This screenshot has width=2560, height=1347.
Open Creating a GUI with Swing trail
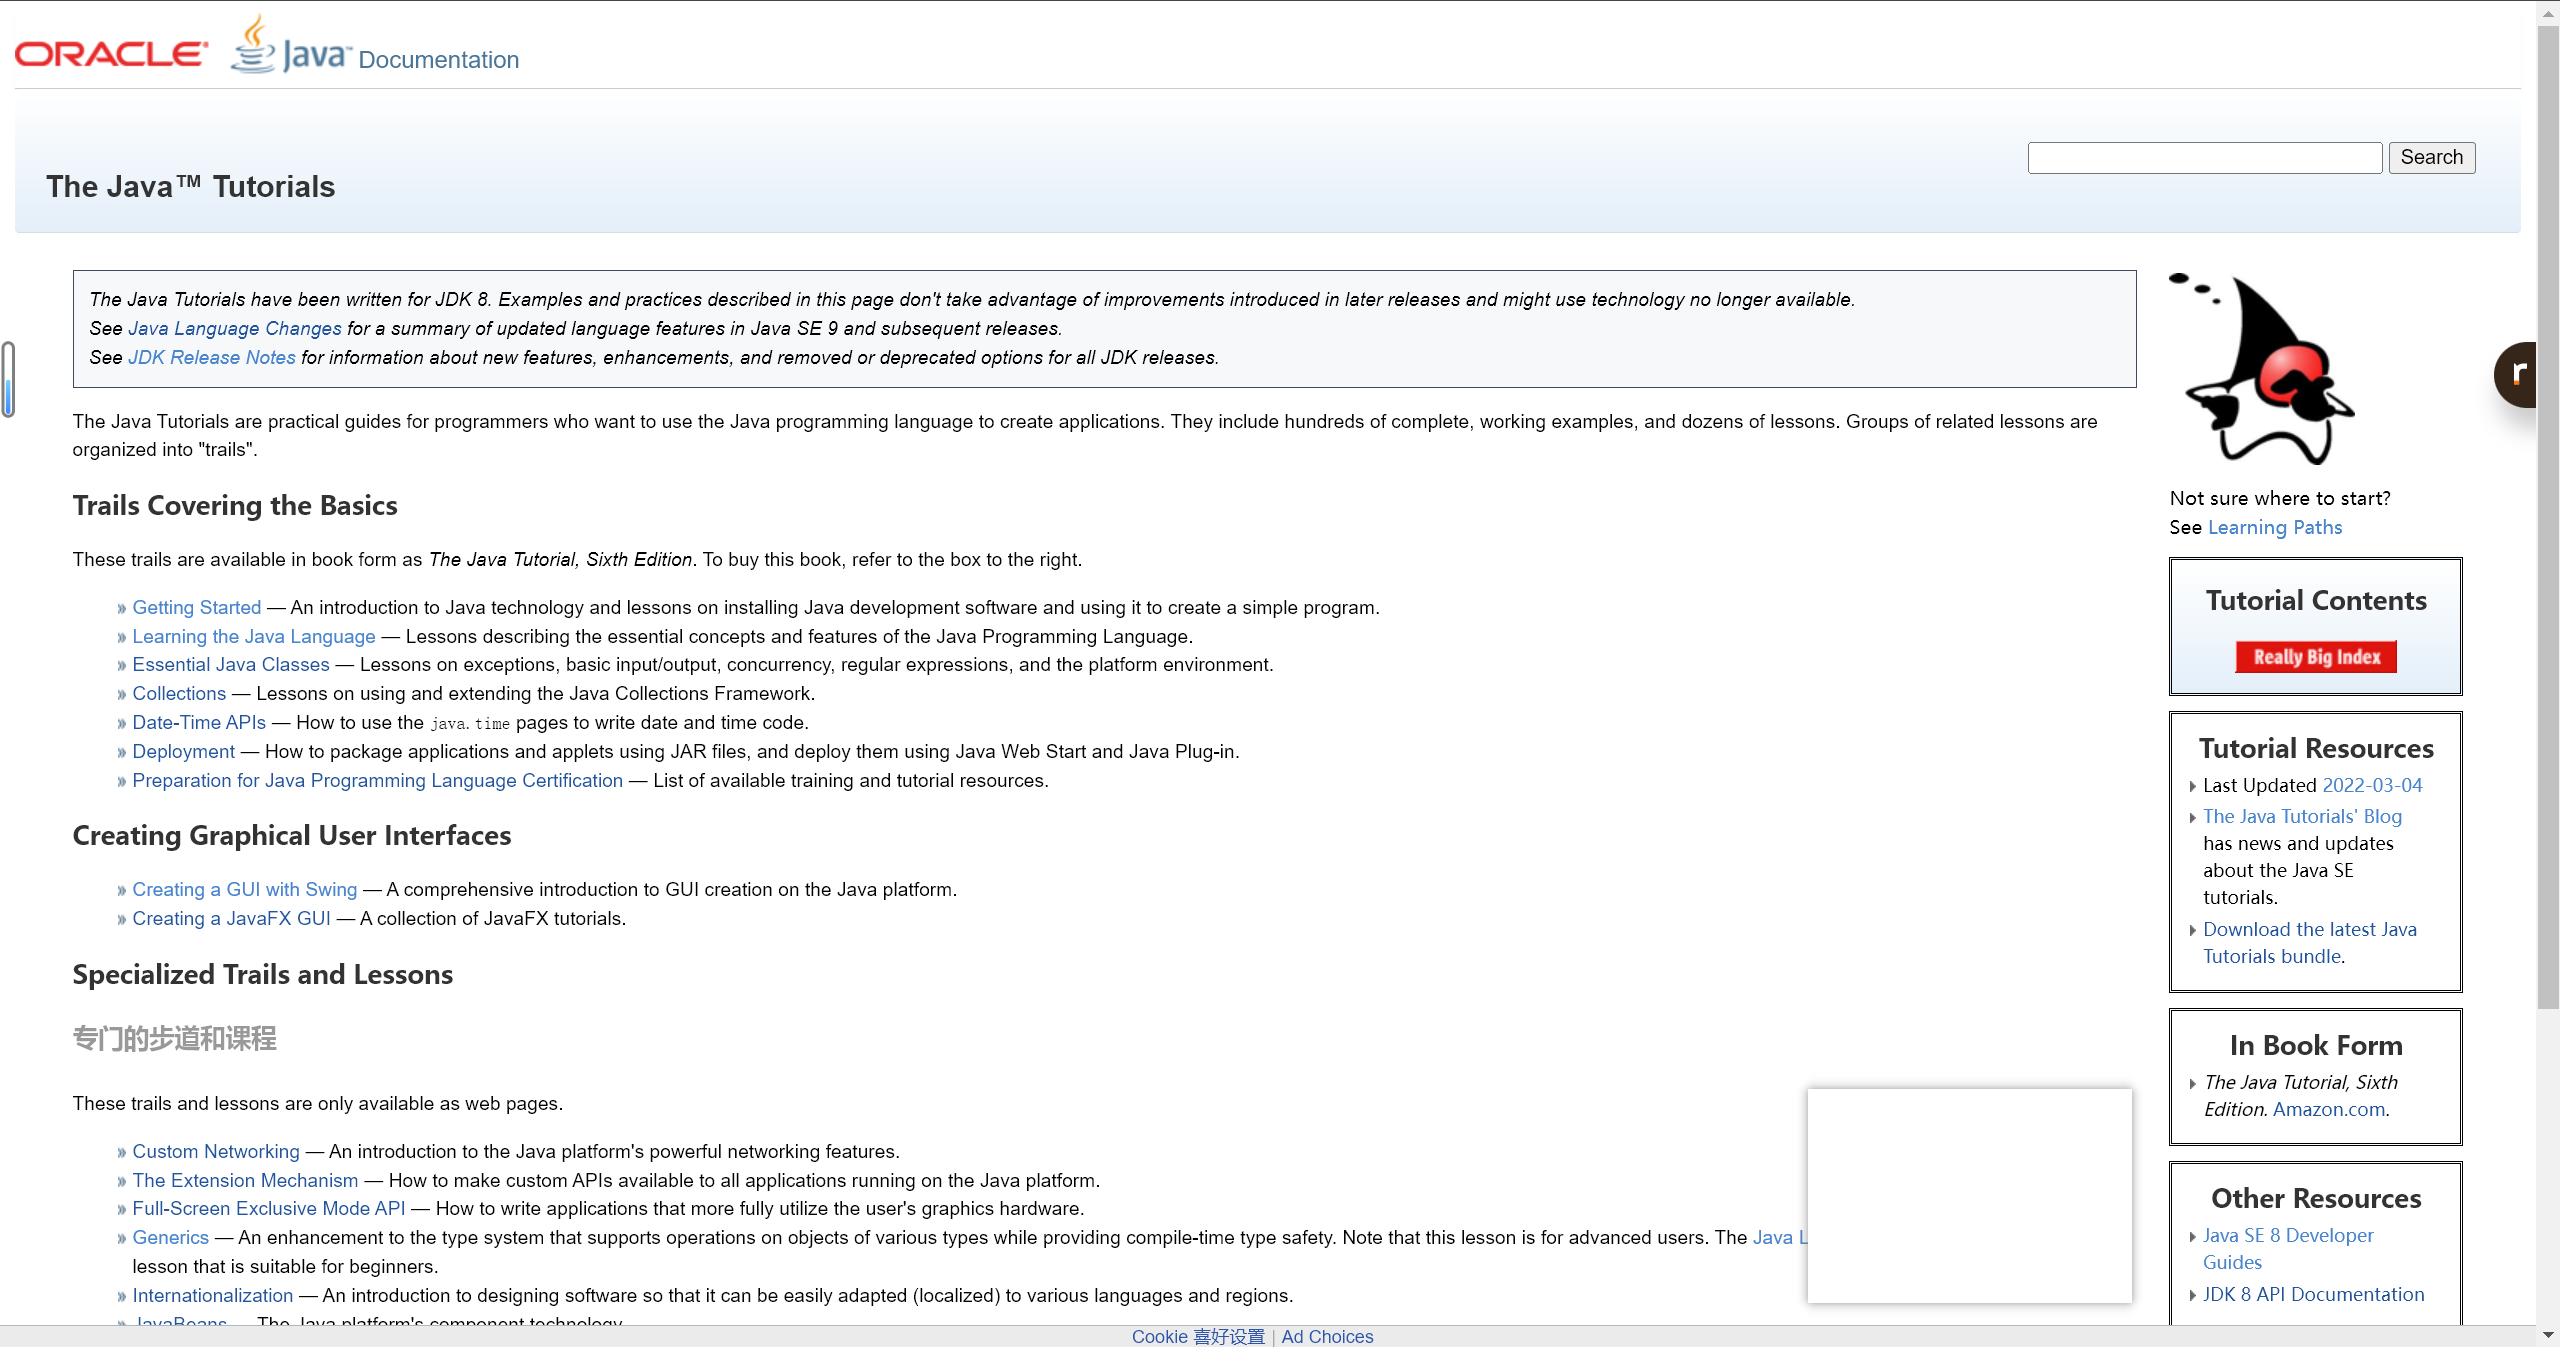[244, 889]
